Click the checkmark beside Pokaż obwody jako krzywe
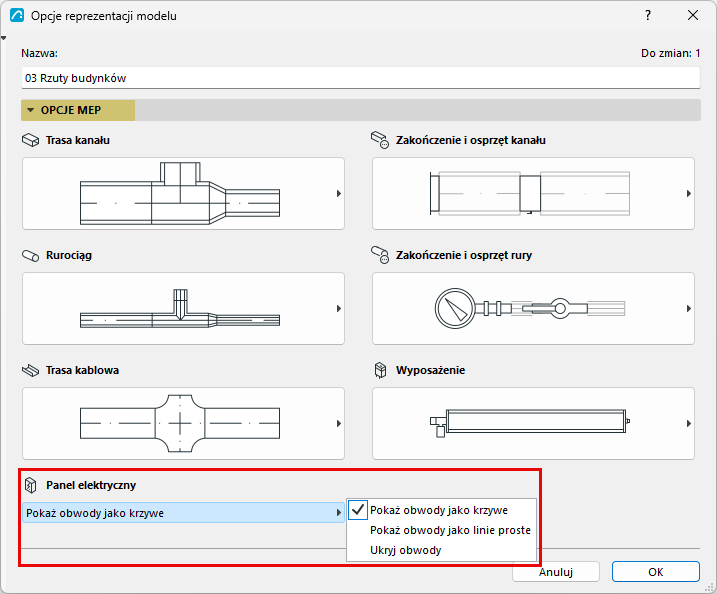 coord(358,509)
